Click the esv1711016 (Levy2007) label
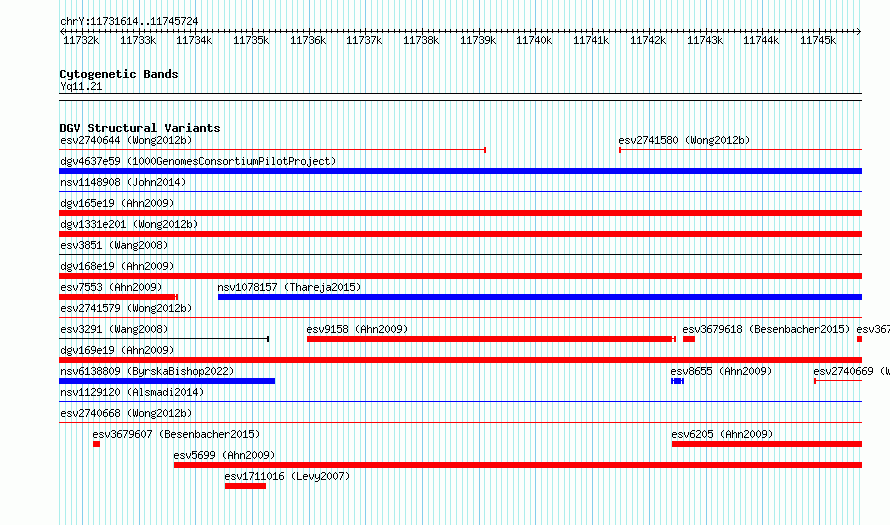 [x=287, y=476]
